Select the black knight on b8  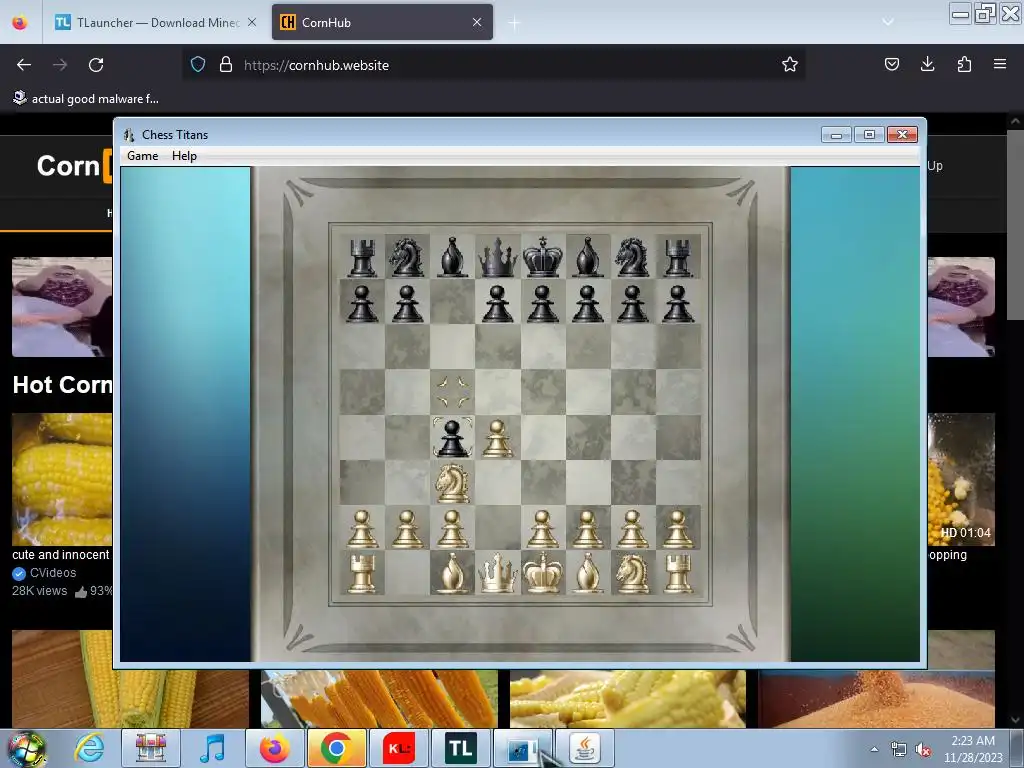[407, 257]
